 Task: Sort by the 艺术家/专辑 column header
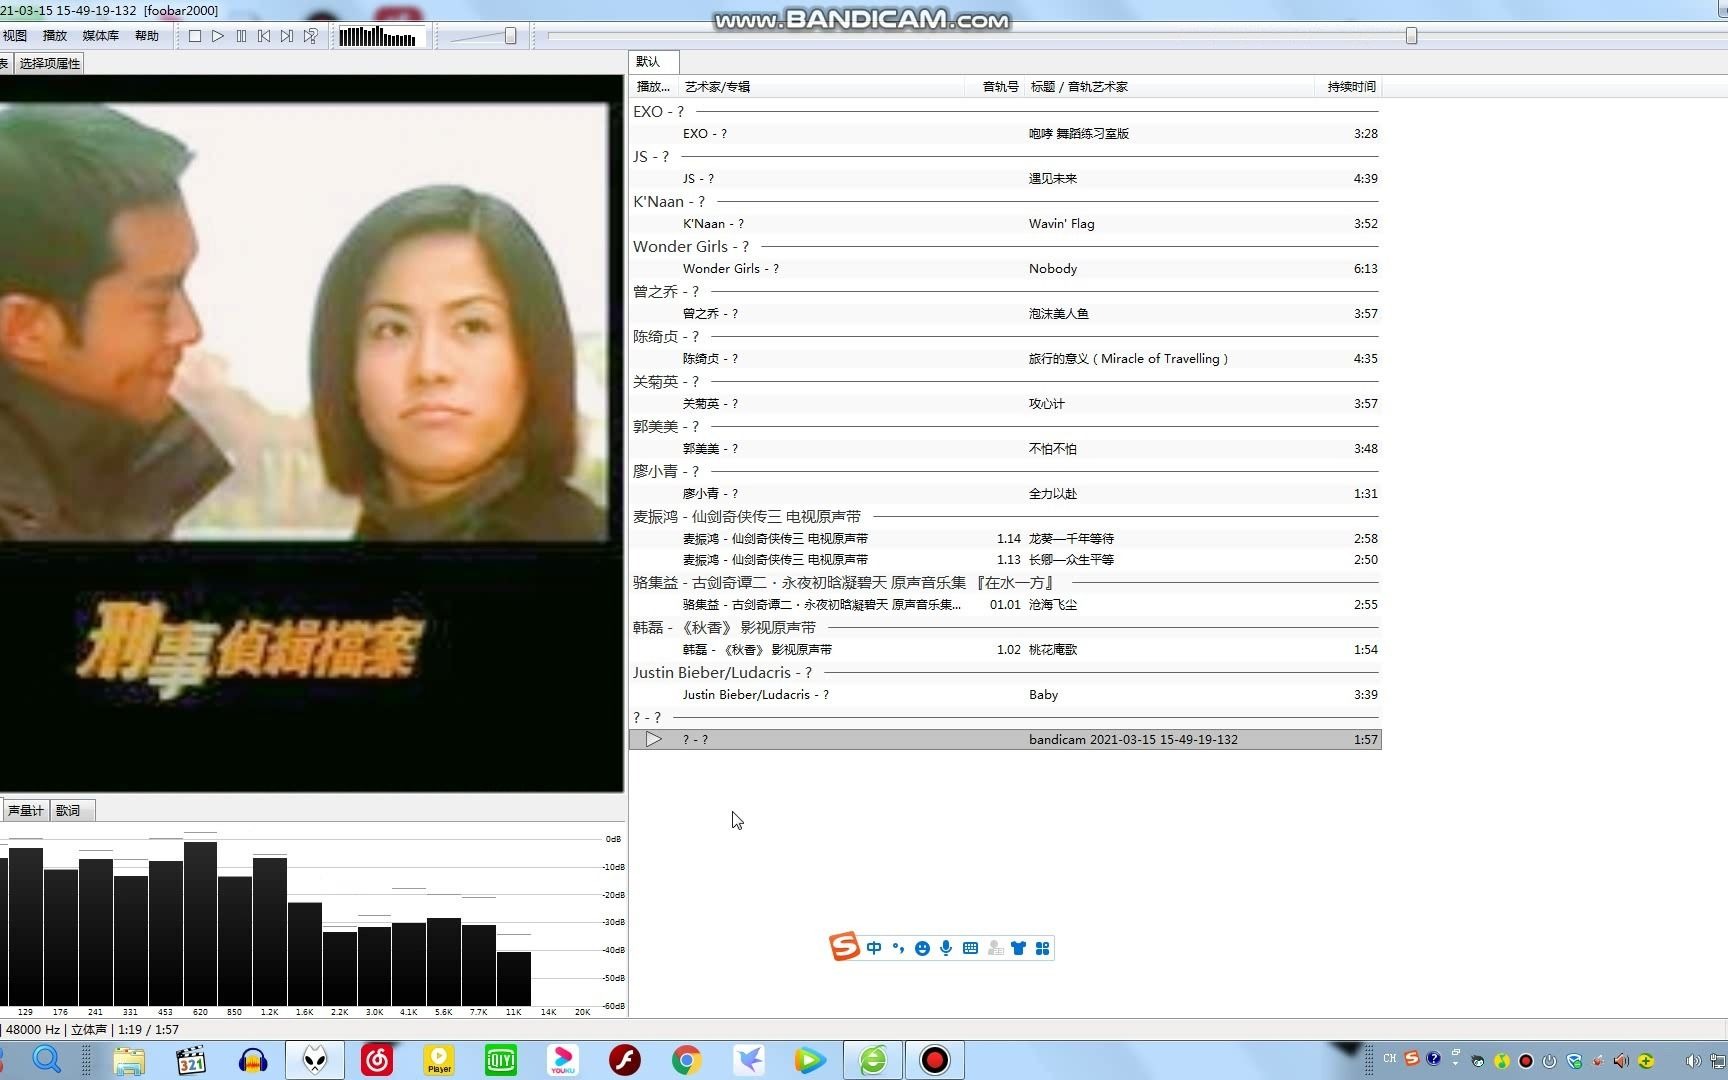(x=820, y=87)
